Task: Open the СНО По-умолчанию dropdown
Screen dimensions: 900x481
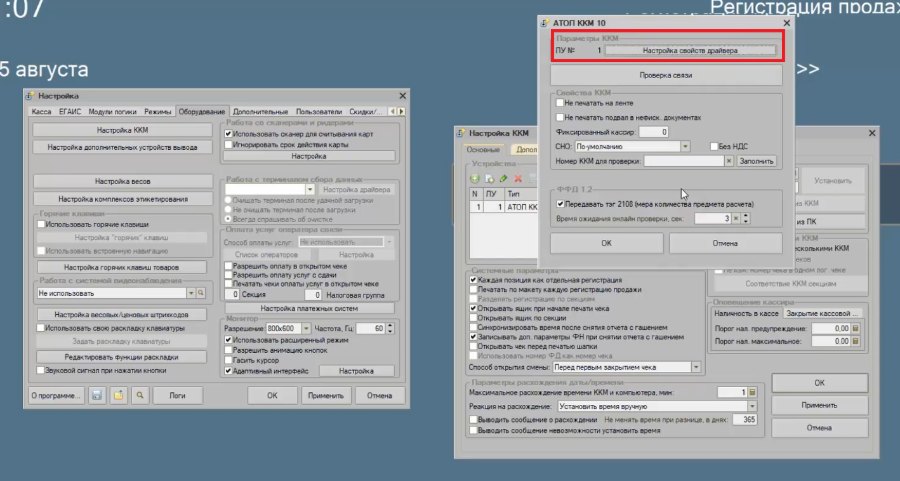Action: (x=685, y=147)
